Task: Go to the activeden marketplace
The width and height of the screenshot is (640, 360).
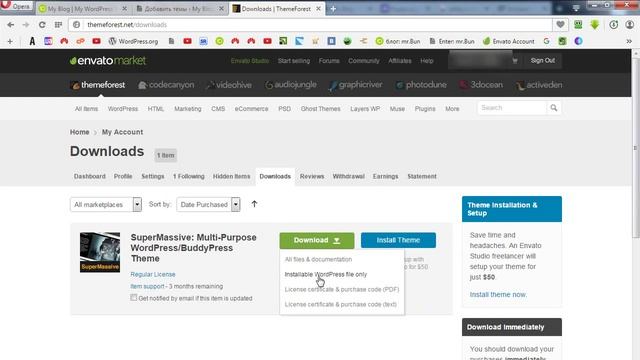Action: (539, 85)
